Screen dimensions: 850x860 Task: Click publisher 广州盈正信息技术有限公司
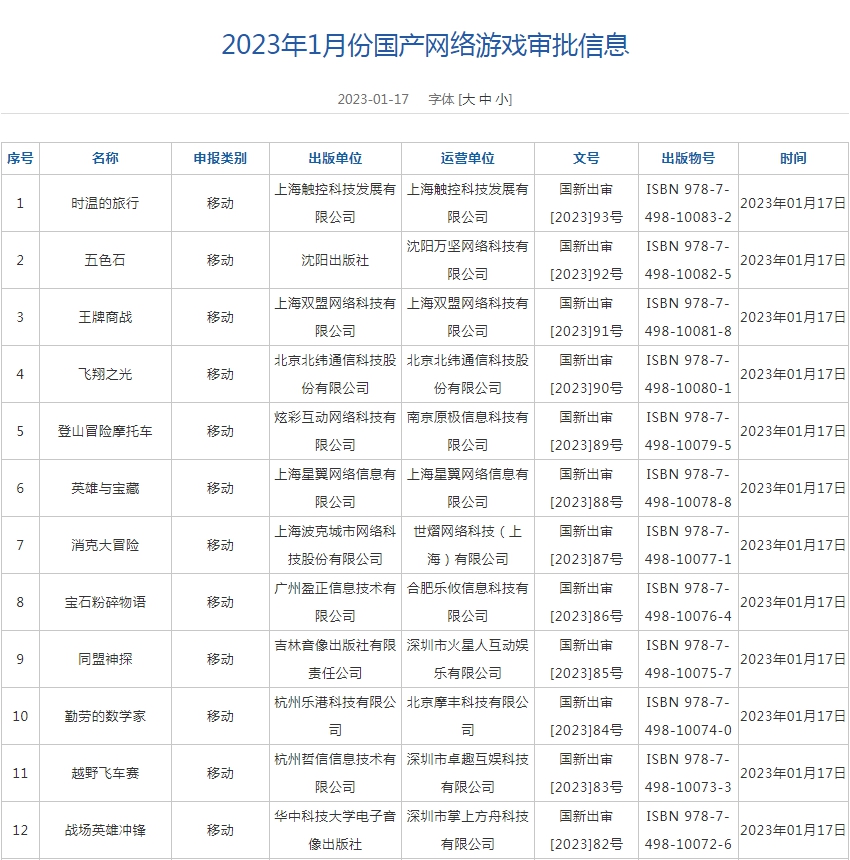336,603
